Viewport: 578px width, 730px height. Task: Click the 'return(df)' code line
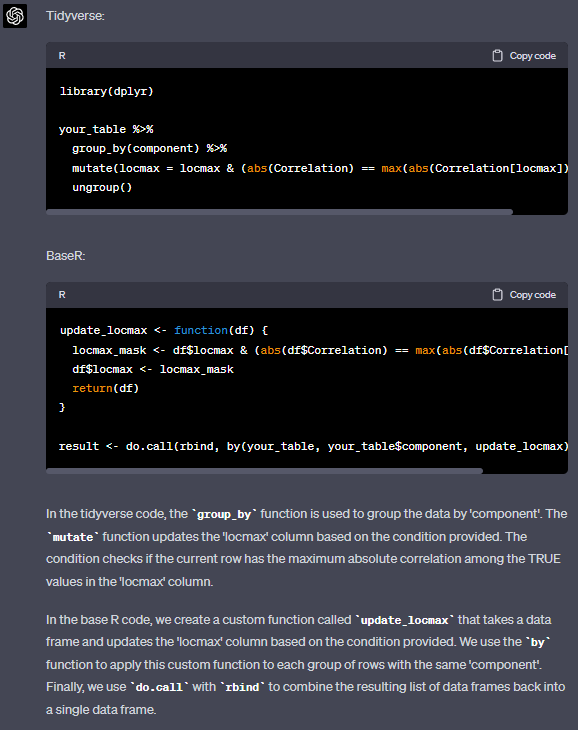[106, 388]
